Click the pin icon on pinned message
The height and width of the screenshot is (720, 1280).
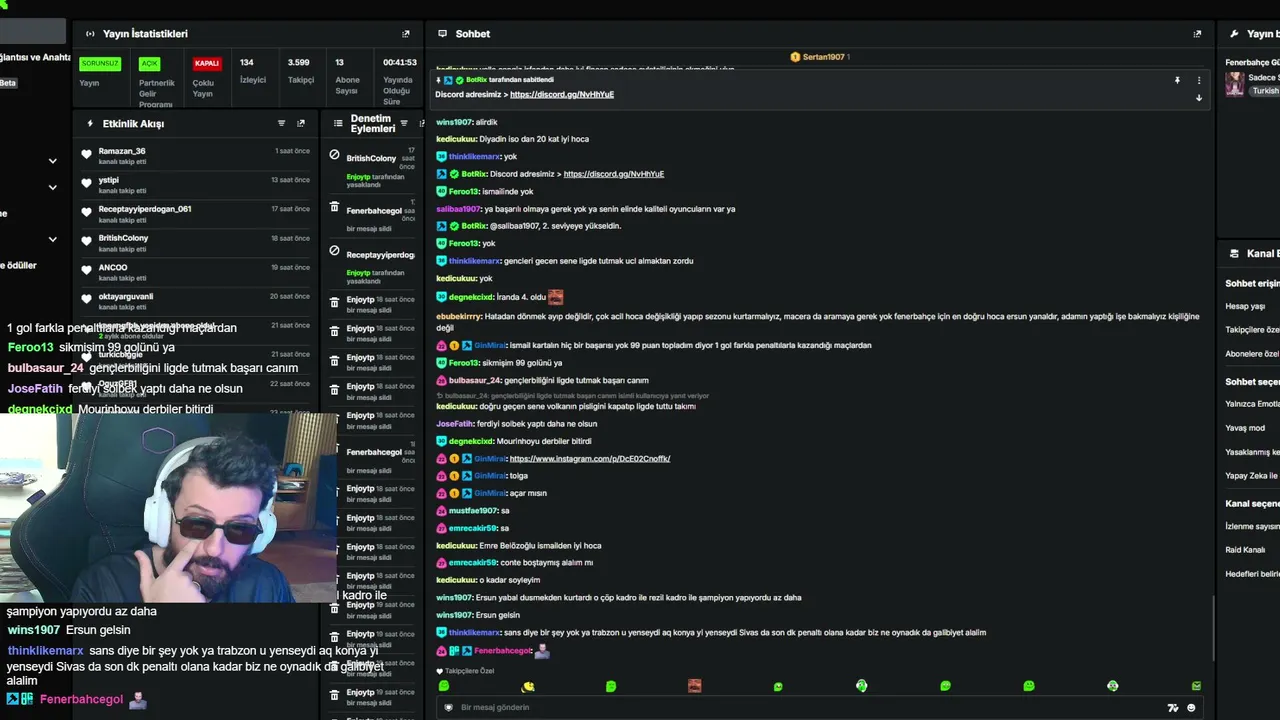[x=1177, y=80]
